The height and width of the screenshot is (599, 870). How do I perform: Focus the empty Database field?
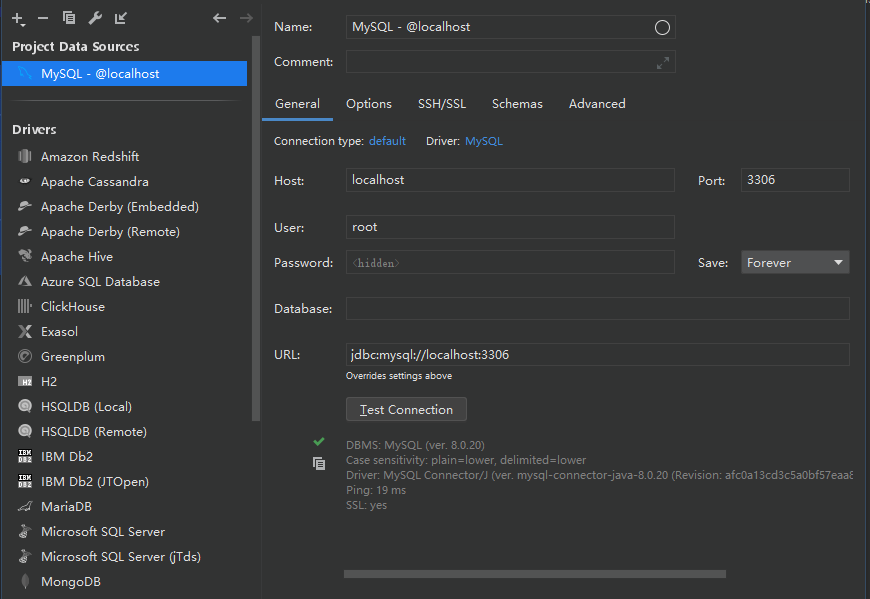[x=598, y=308]
